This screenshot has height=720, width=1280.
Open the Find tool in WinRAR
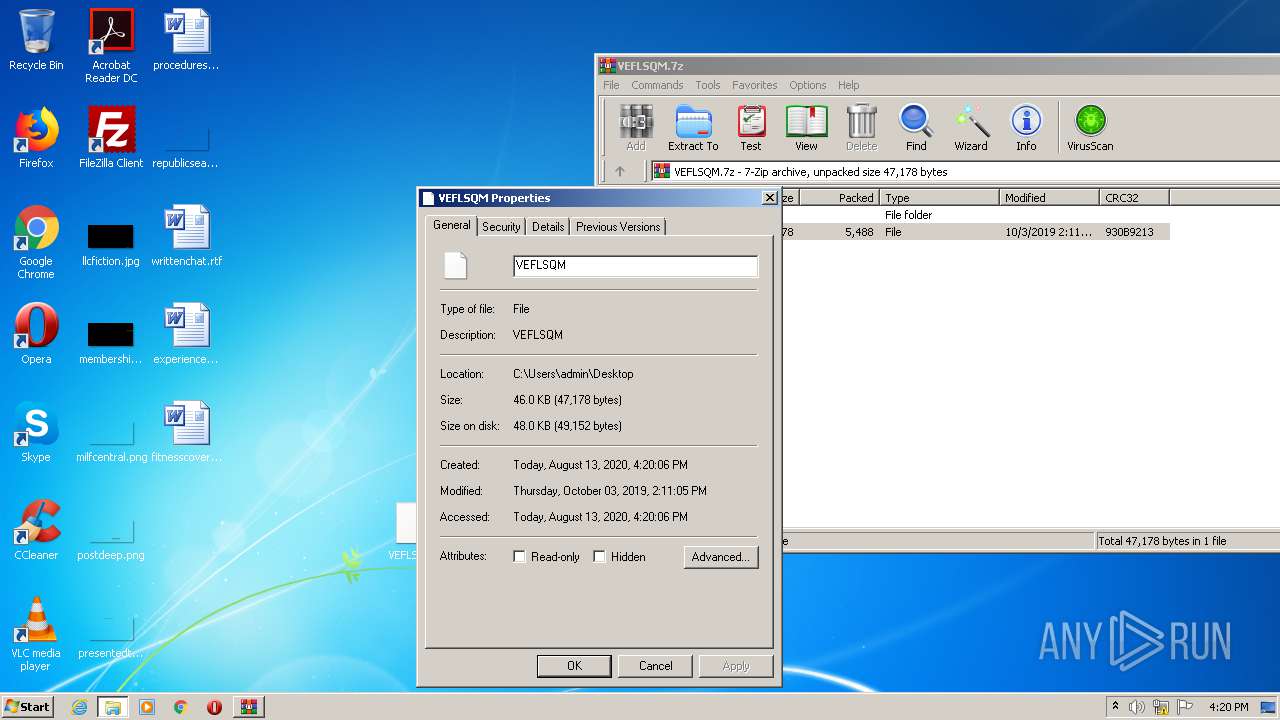click(x=916, y=128)
